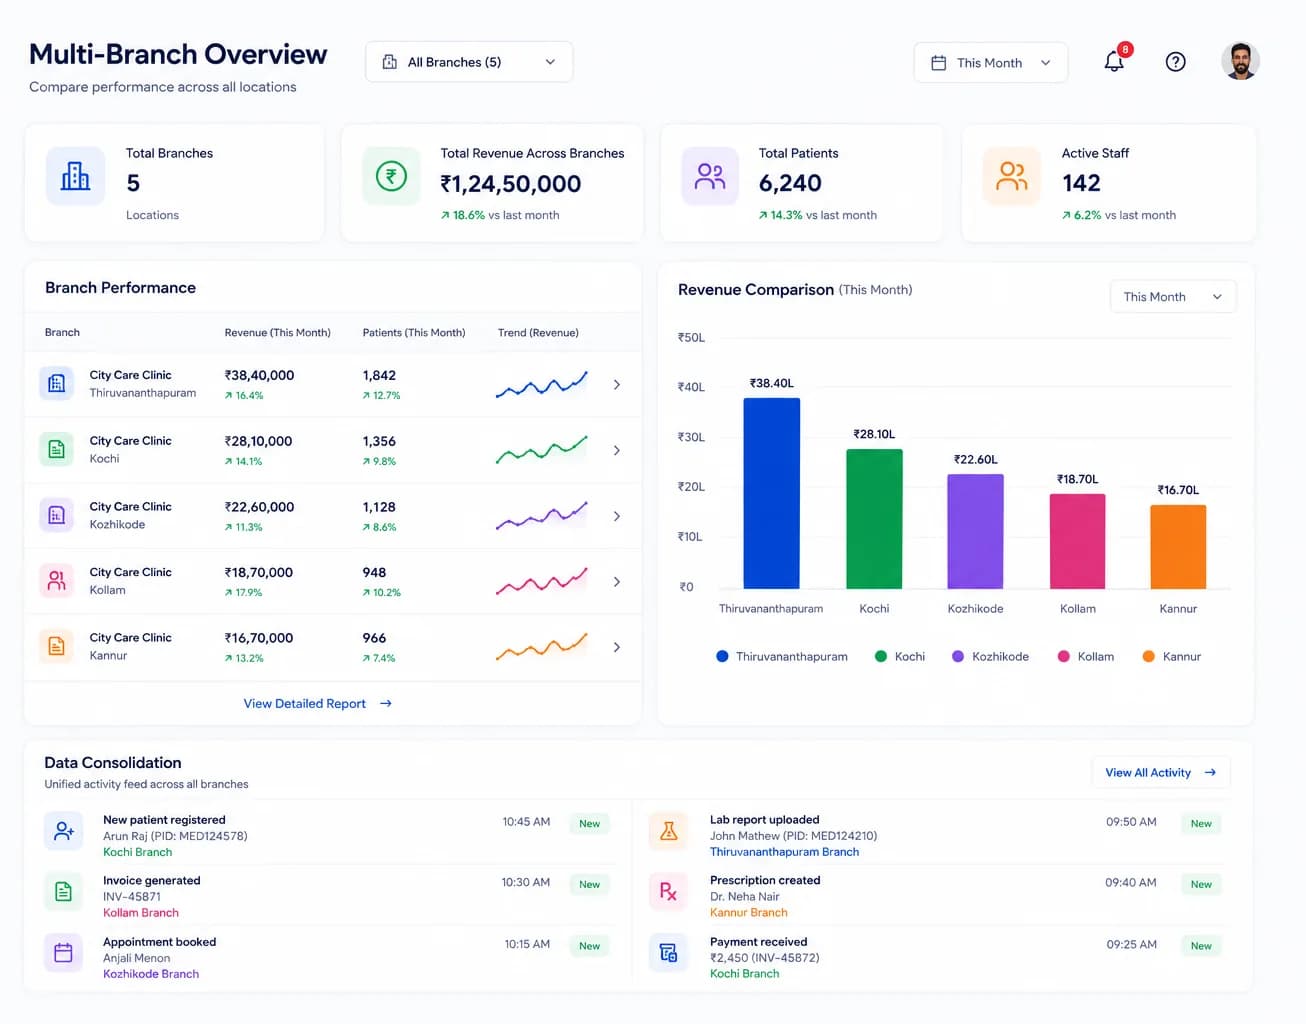Viewport: 1306px width, 1024px height.
Task: Click the New badge for 10:45 AM entry
Action: pos(590,824)
